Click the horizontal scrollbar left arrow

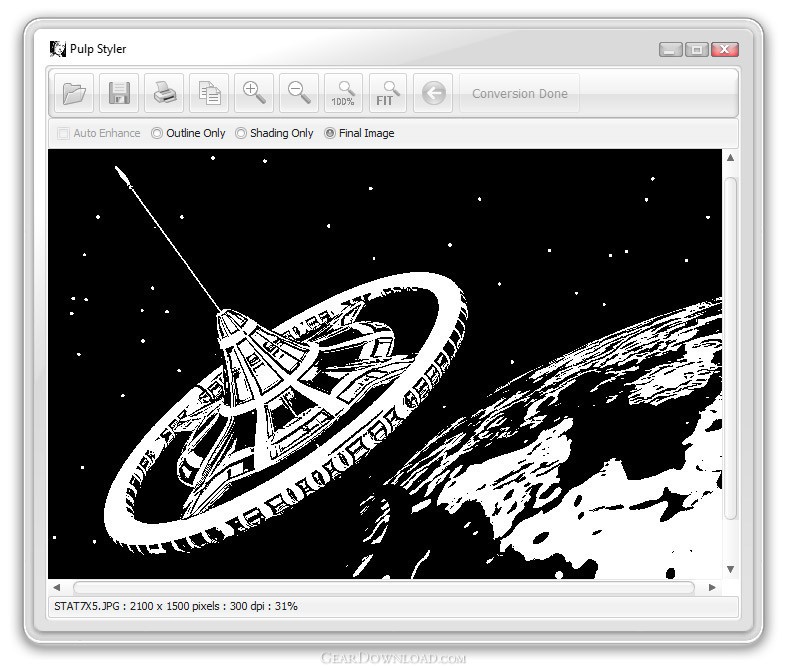(x=57, y=587)
